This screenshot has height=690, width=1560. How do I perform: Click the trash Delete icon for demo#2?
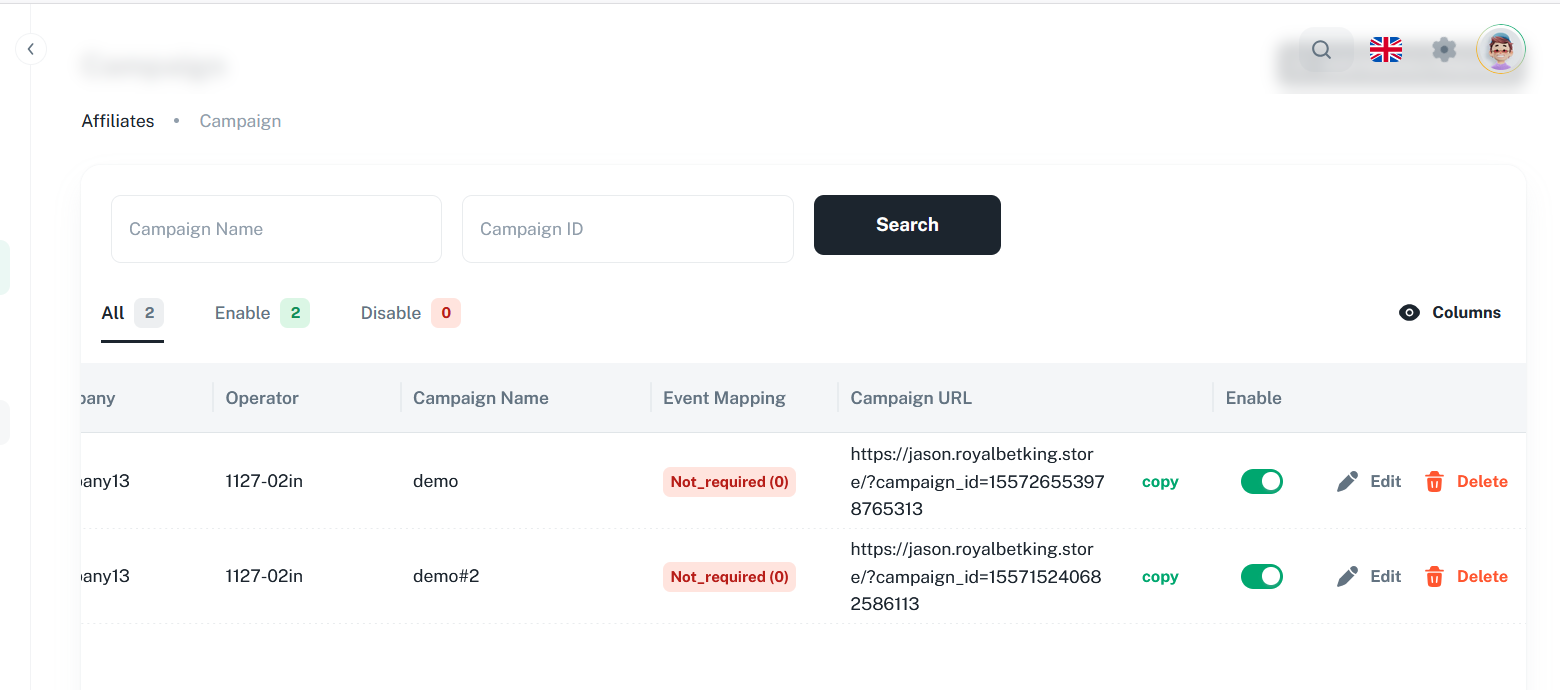coord(1434,577)
